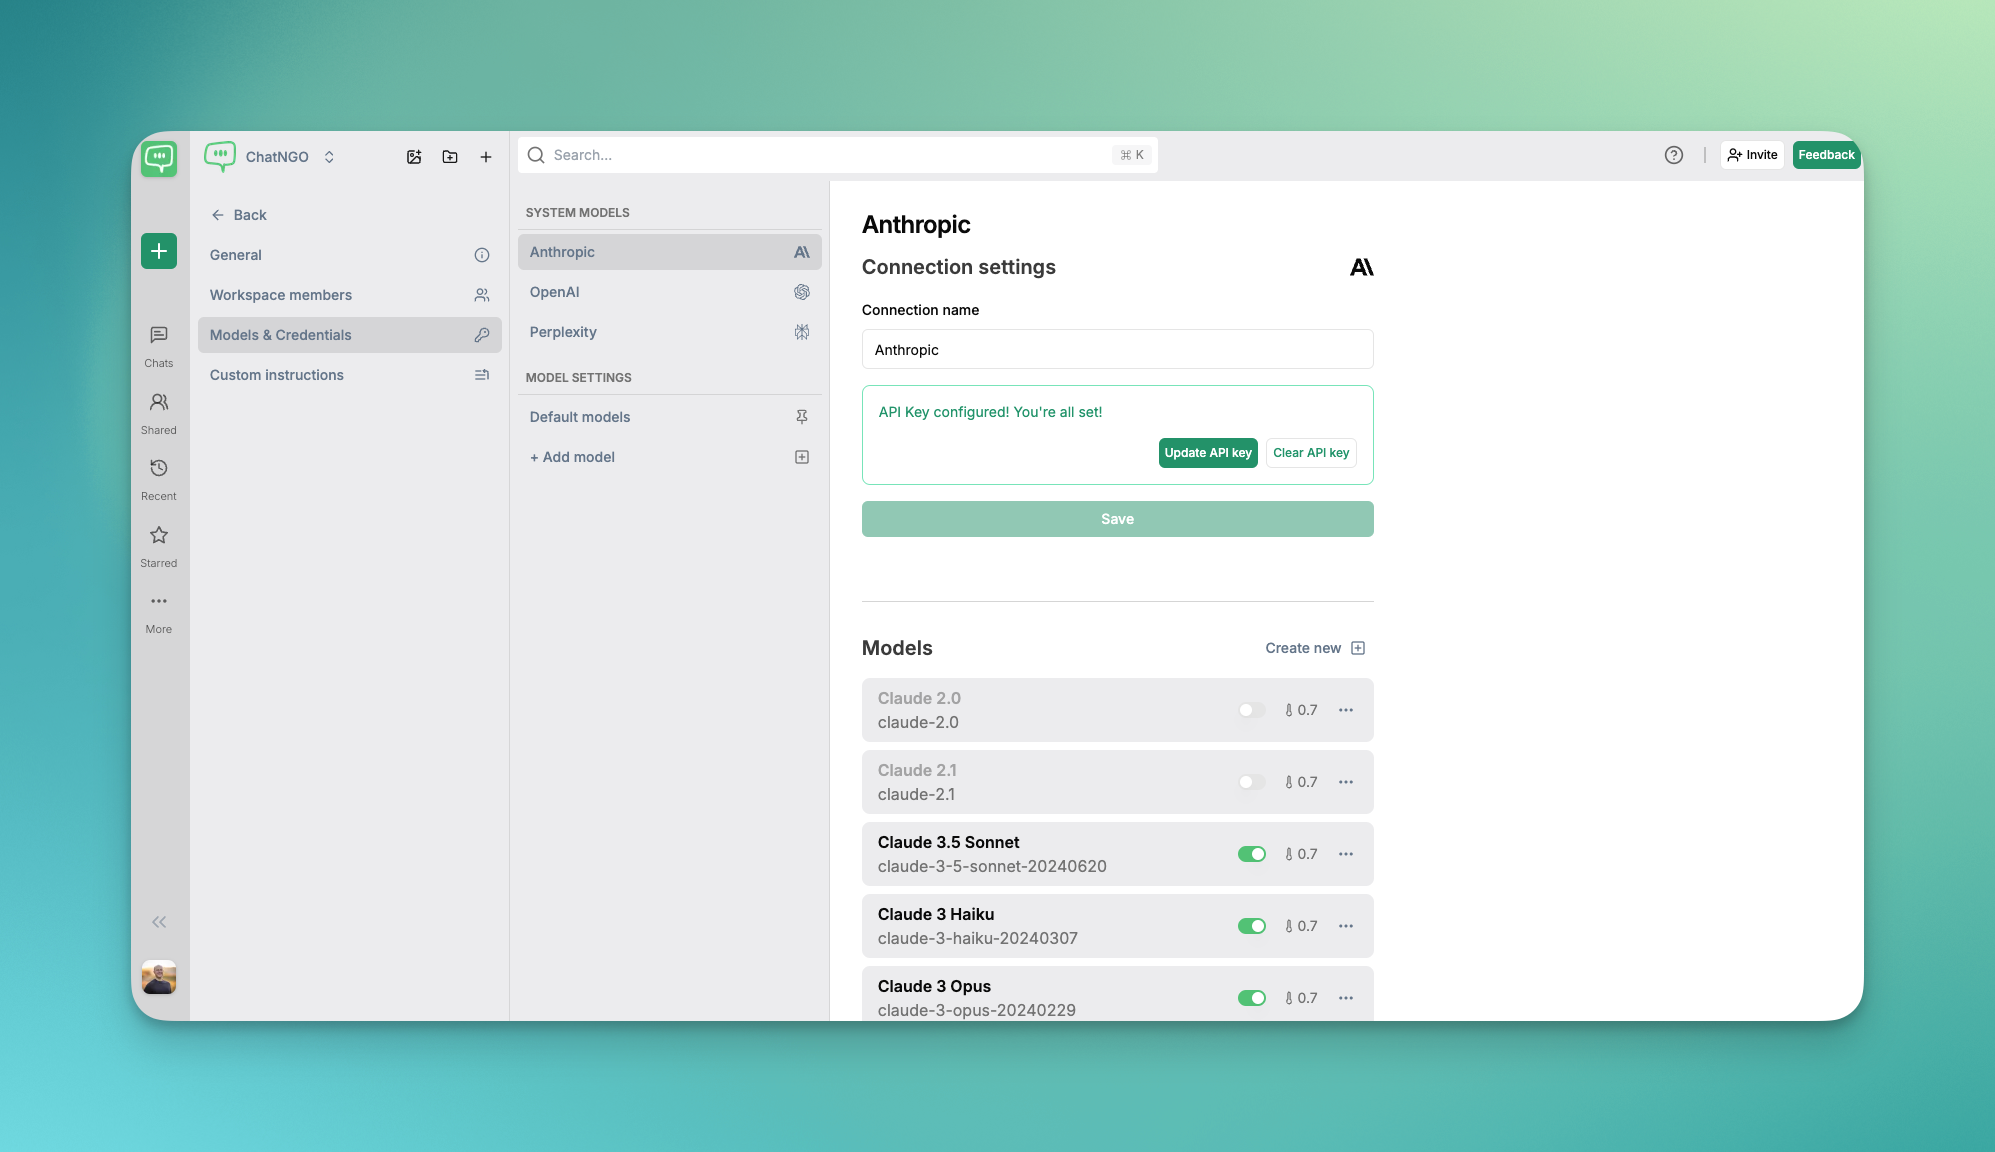Click the Clear API key button
Viewport: 1995px width, 1152px height.
(1310, 453)
